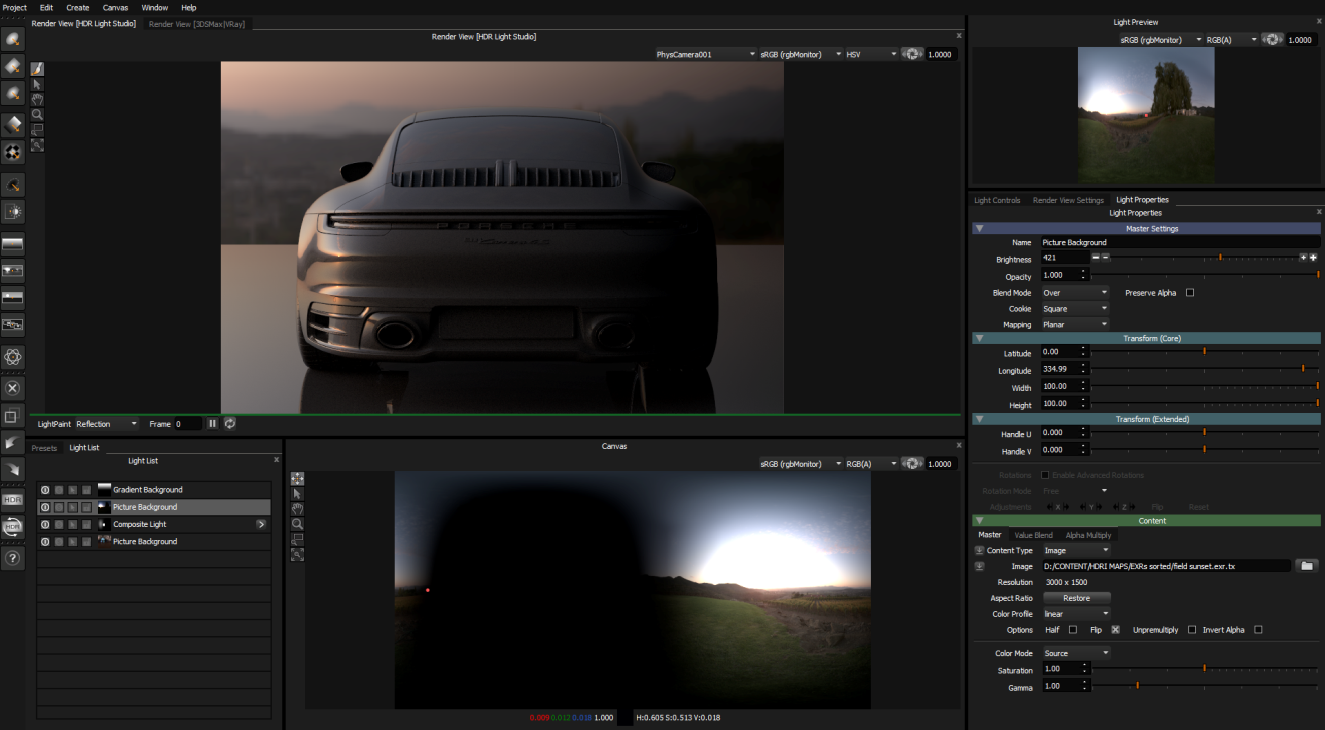Screen dimensions: 1325x730
Task: Toggle visibility of Composite Light
Action: (45, 524)
